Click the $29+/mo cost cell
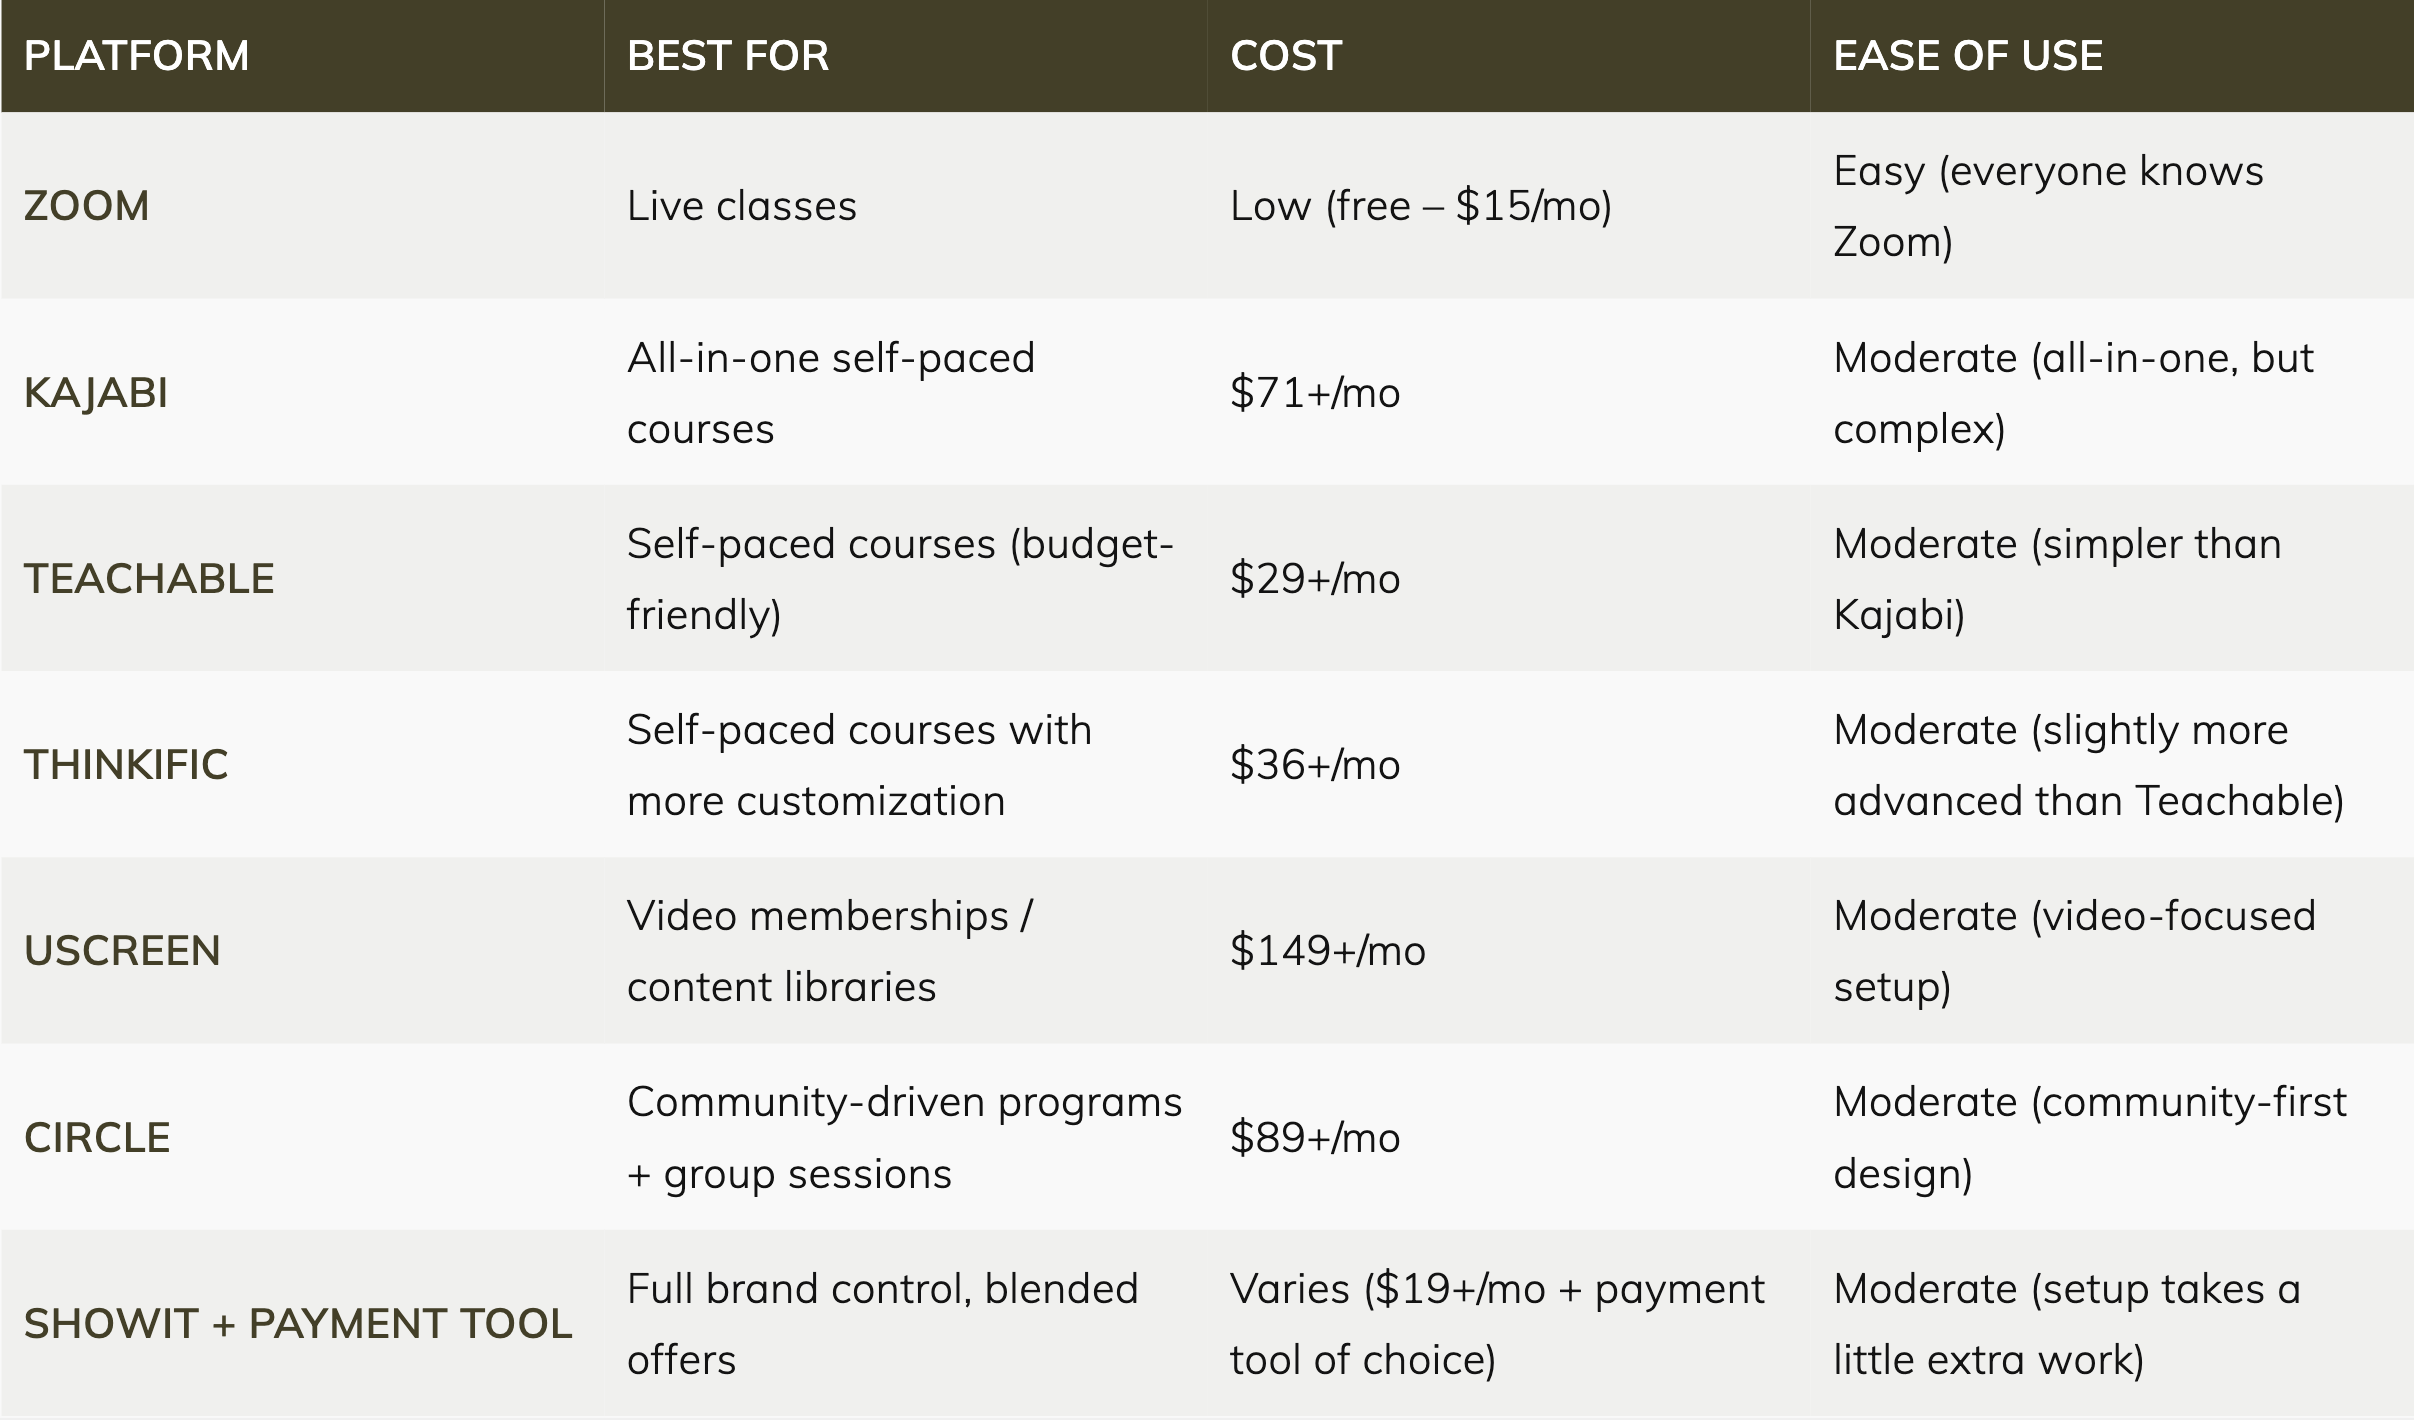This screenshot has height=1420, width=2414. click(x=1314, y=579)
